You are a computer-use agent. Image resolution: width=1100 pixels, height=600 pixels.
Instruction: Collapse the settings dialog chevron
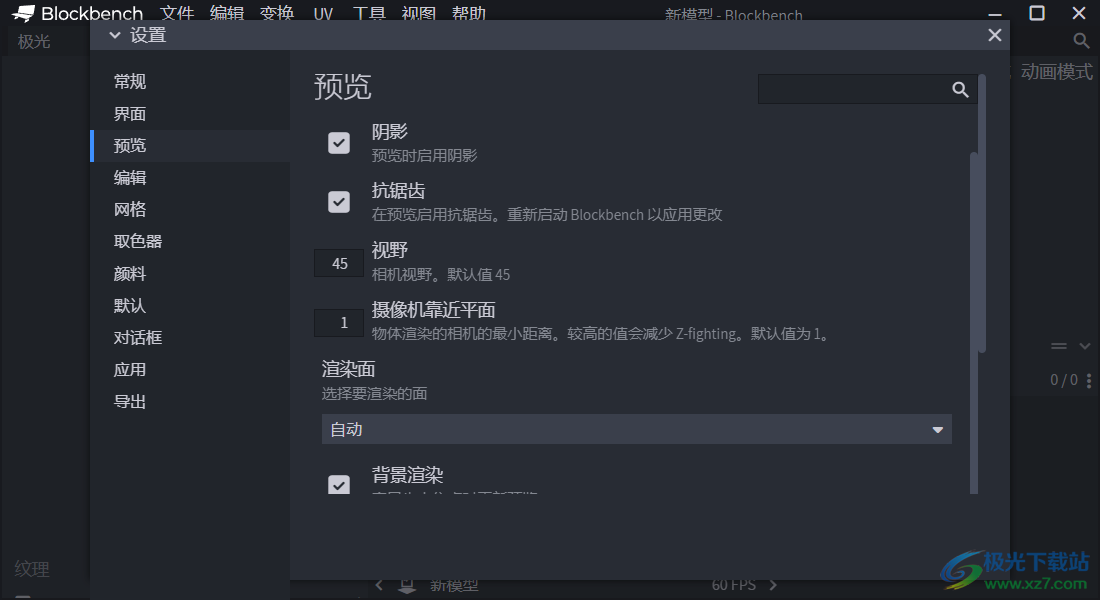115,35
